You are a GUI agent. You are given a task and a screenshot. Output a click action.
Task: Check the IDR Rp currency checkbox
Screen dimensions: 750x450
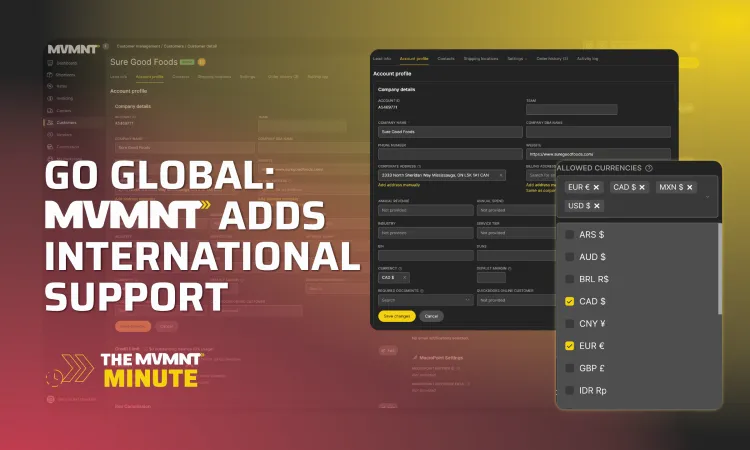coord(569,391)
